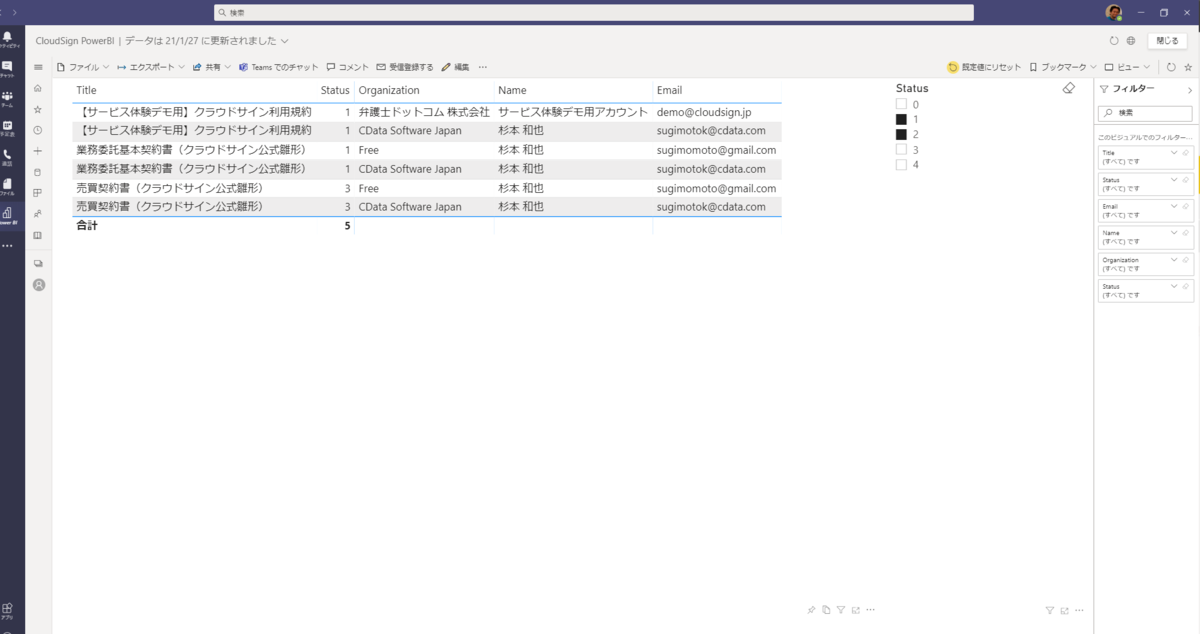Viewport: 1200px width, 634px height.
Task: Open the ブックマーク dropdown
Action: point(1063,67)
